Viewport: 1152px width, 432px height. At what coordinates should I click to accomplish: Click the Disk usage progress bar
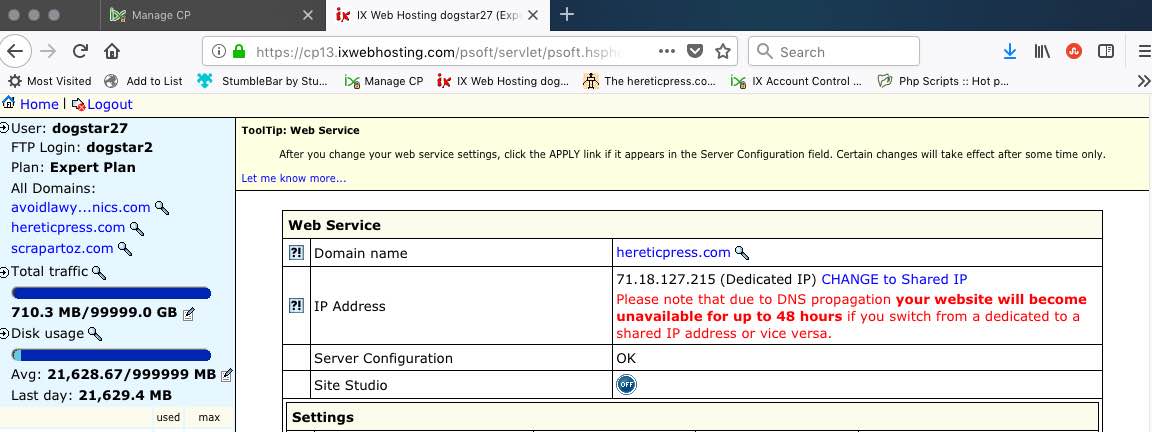tap(112, 355)
